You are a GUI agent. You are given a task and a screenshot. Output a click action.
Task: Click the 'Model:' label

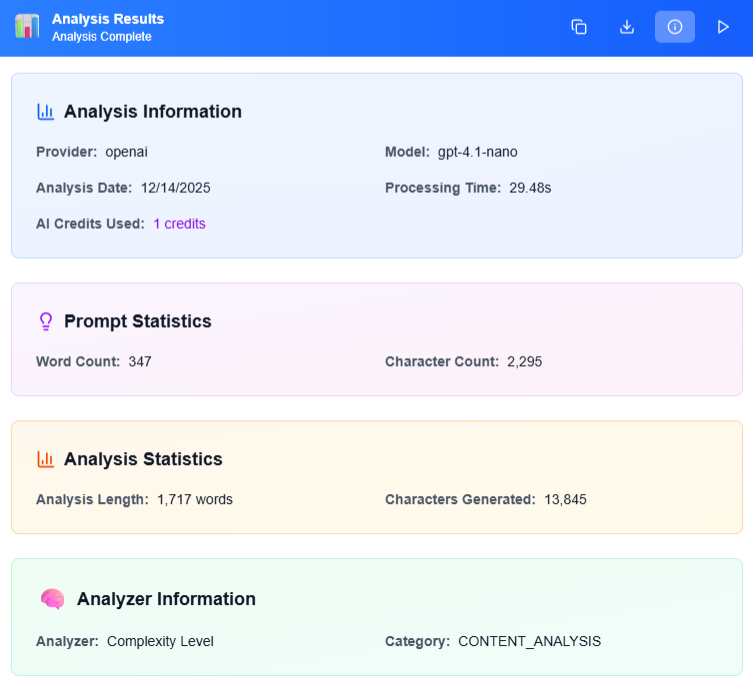point(407,152)
